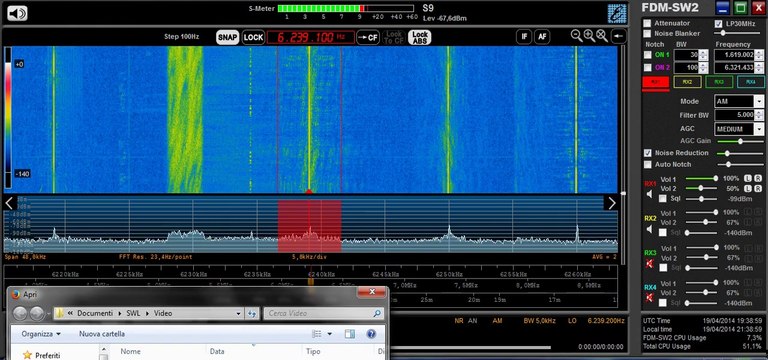
Task: Click the Cerca Video search field
Action: point(324,313)
